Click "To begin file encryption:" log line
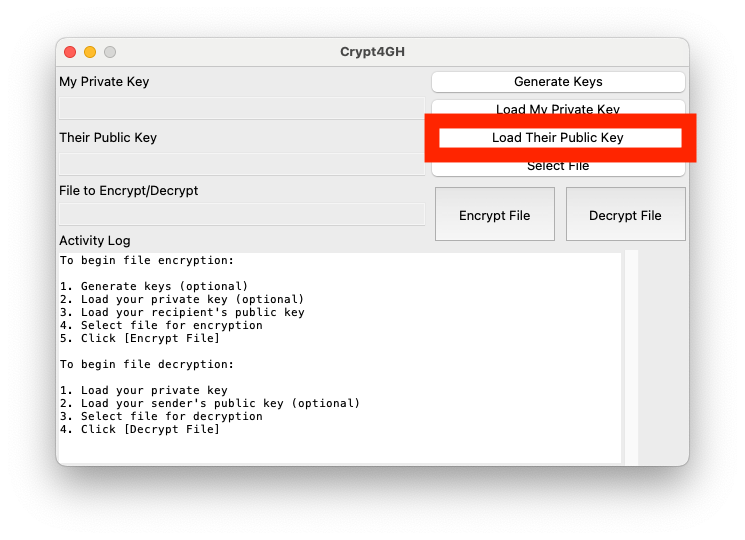Viewport: 745px width, 540px height. (146, 261)
